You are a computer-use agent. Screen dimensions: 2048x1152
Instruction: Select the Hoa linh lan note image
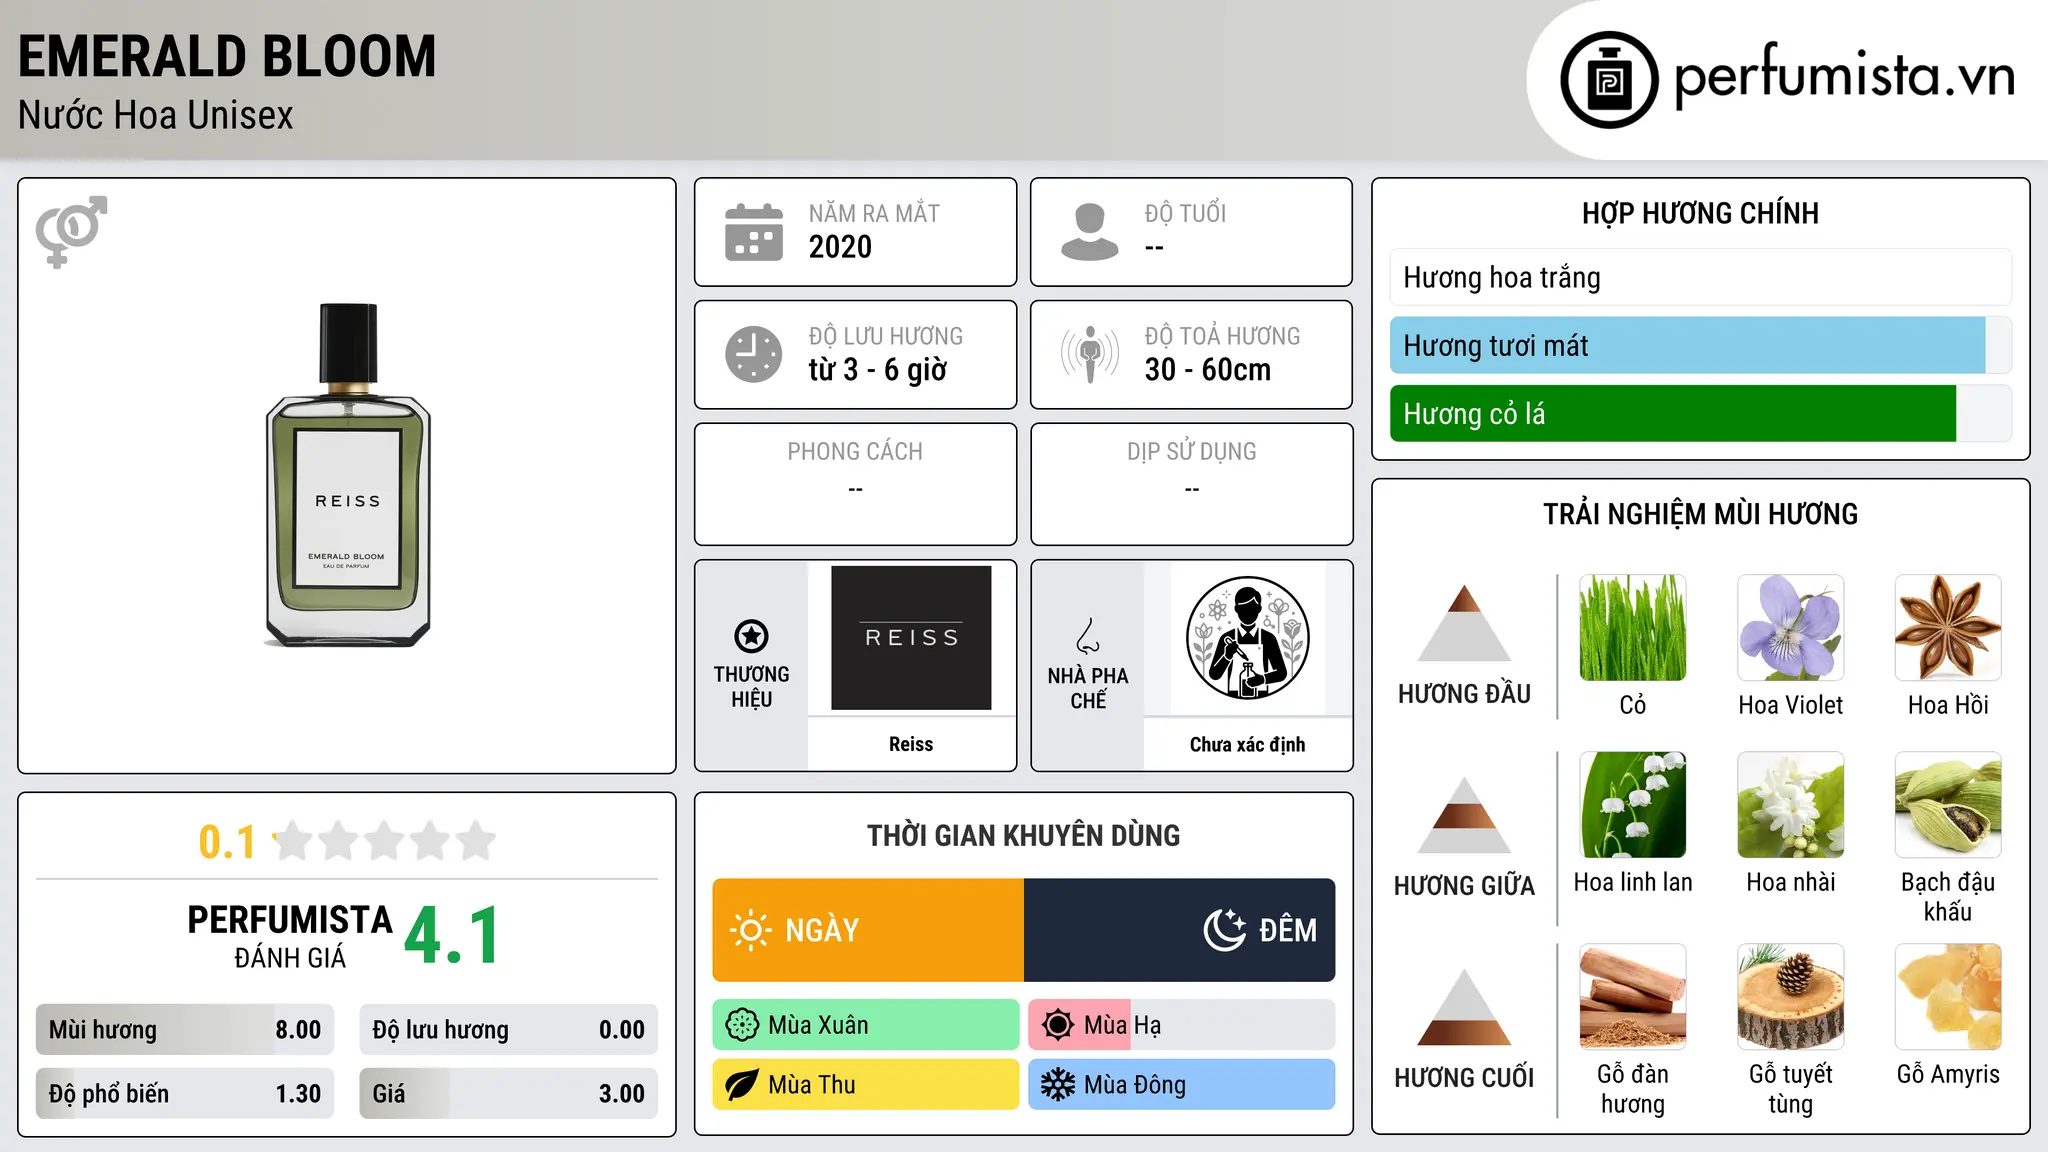point(1633,805)
